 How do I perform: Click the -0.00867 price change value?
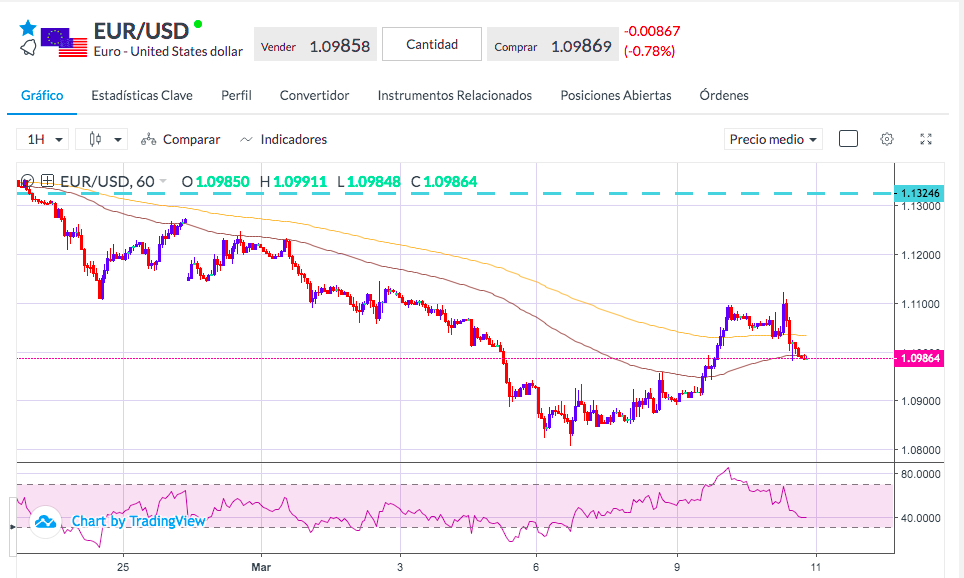pyautogui.click(x=652, y=31)
